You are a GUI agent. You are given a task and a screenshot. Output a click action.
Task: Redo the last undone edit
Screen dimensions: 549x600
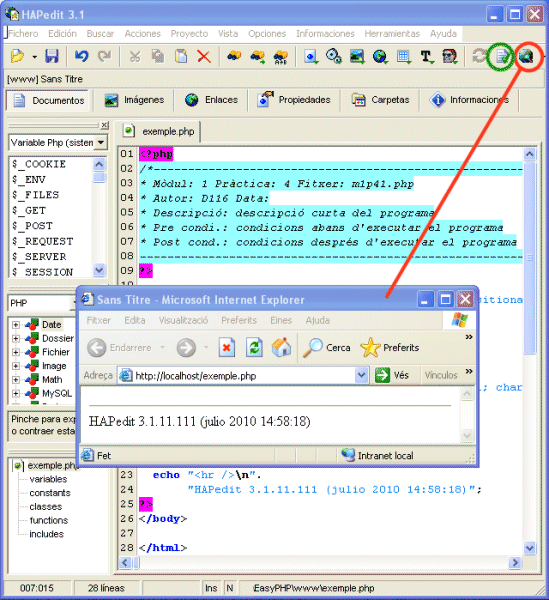pyautogui.click(x=104, y=56)
